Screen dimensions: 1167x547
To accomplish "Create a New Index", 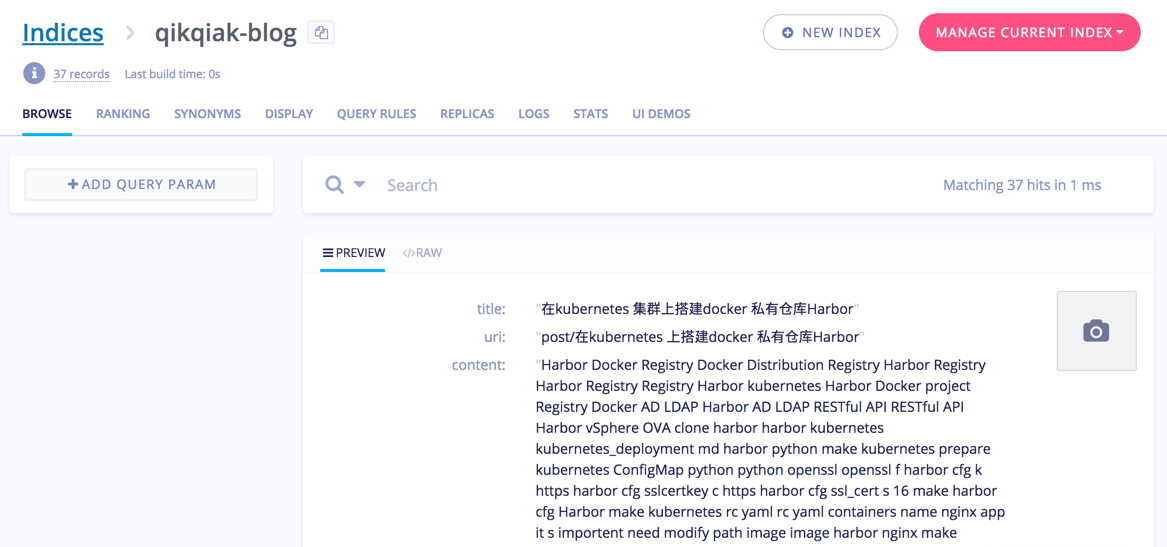I will pos(830,33).
